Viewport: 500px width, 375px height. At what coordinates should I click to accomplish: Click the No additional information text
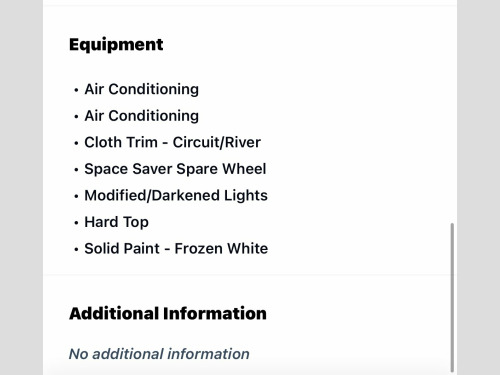coord(159,354)
